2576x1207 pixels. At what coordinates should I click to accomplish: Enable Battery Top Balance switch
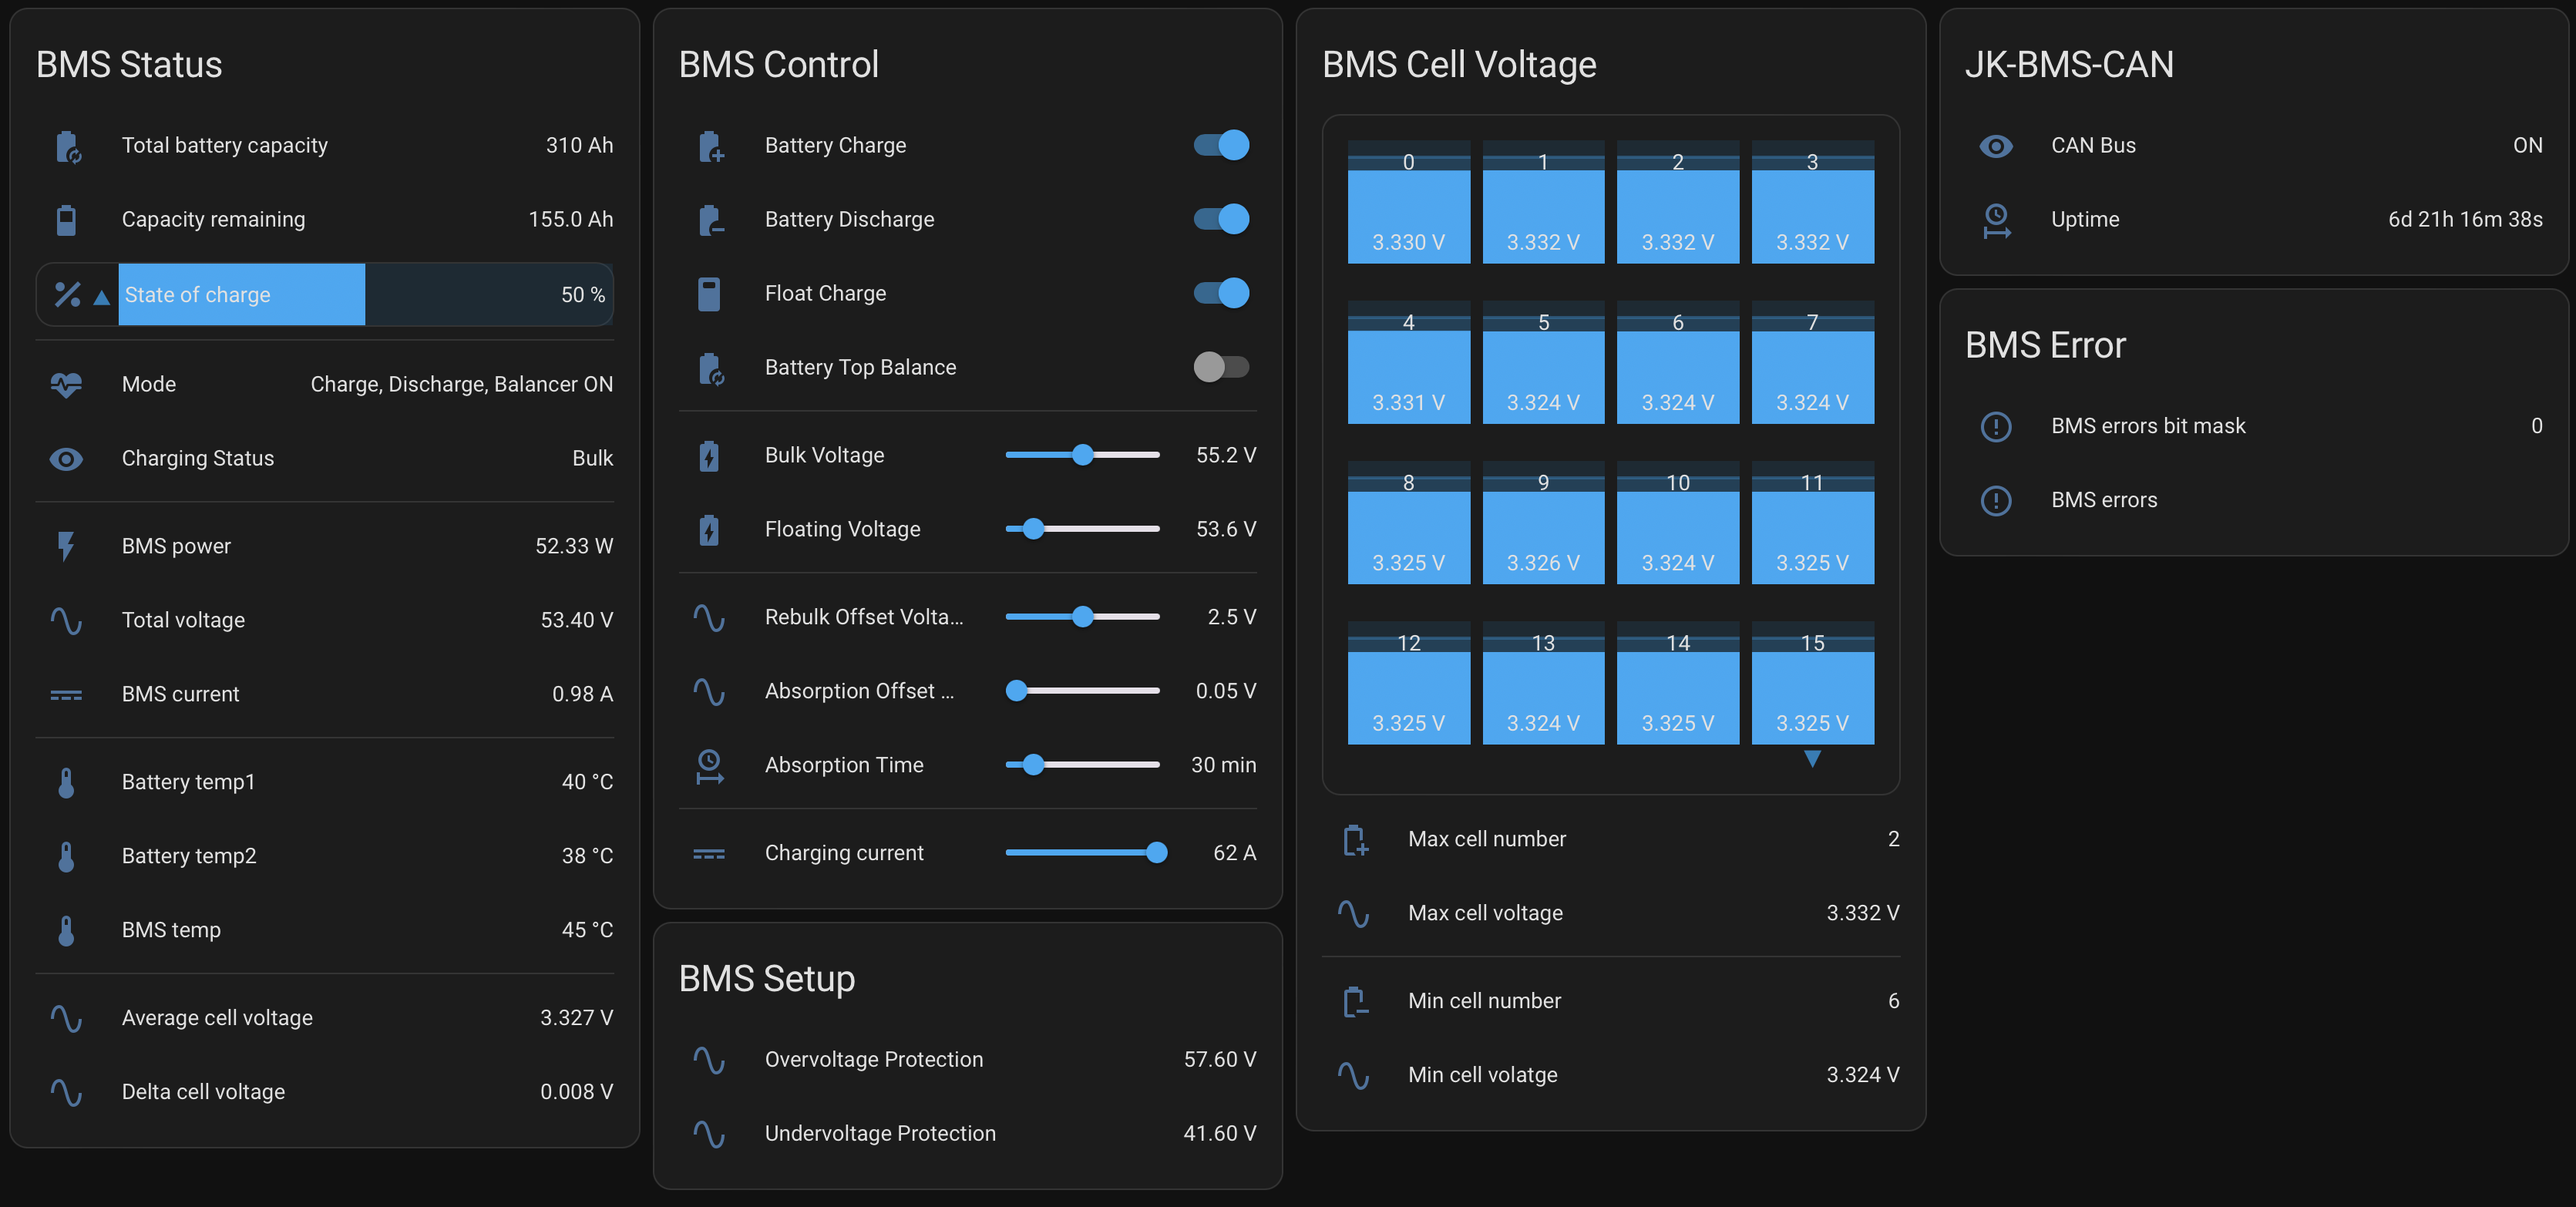tap(1221, 368)
